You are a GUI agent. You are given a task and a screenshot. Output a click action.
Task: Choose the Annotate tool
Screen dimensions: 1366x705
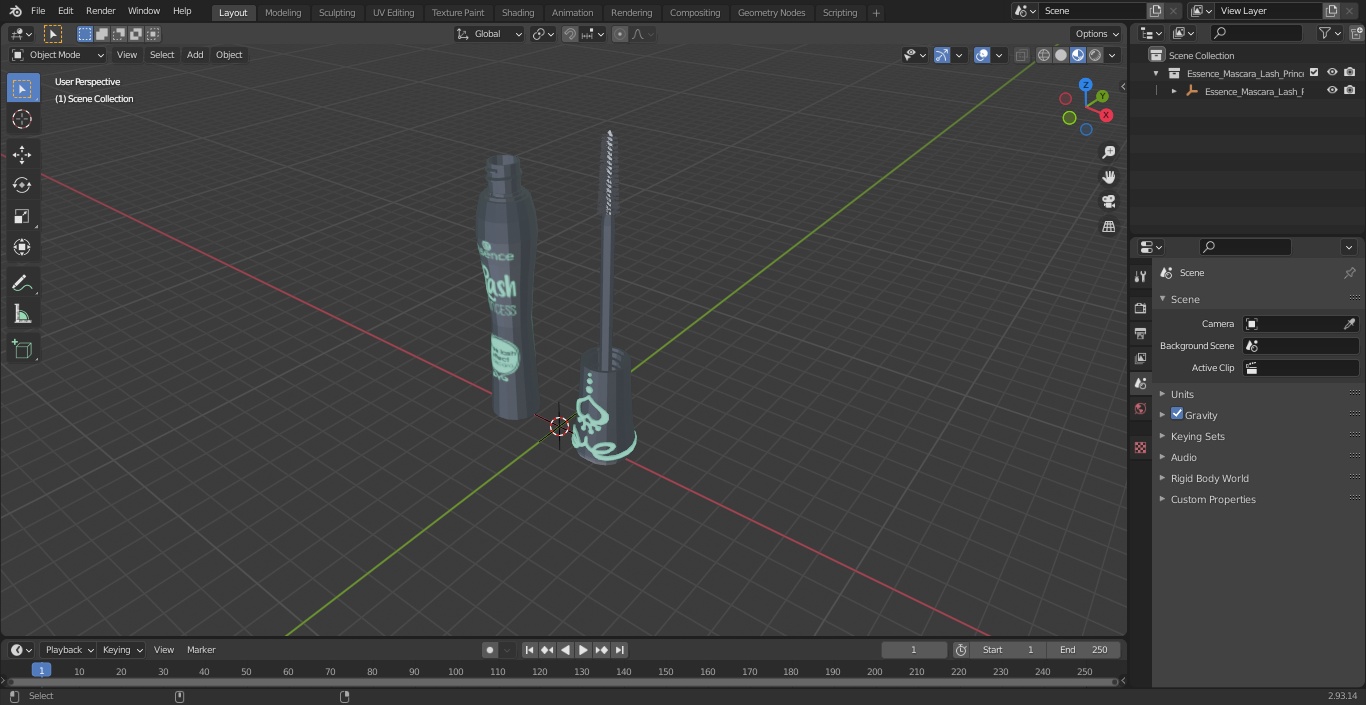click(22, 284)
